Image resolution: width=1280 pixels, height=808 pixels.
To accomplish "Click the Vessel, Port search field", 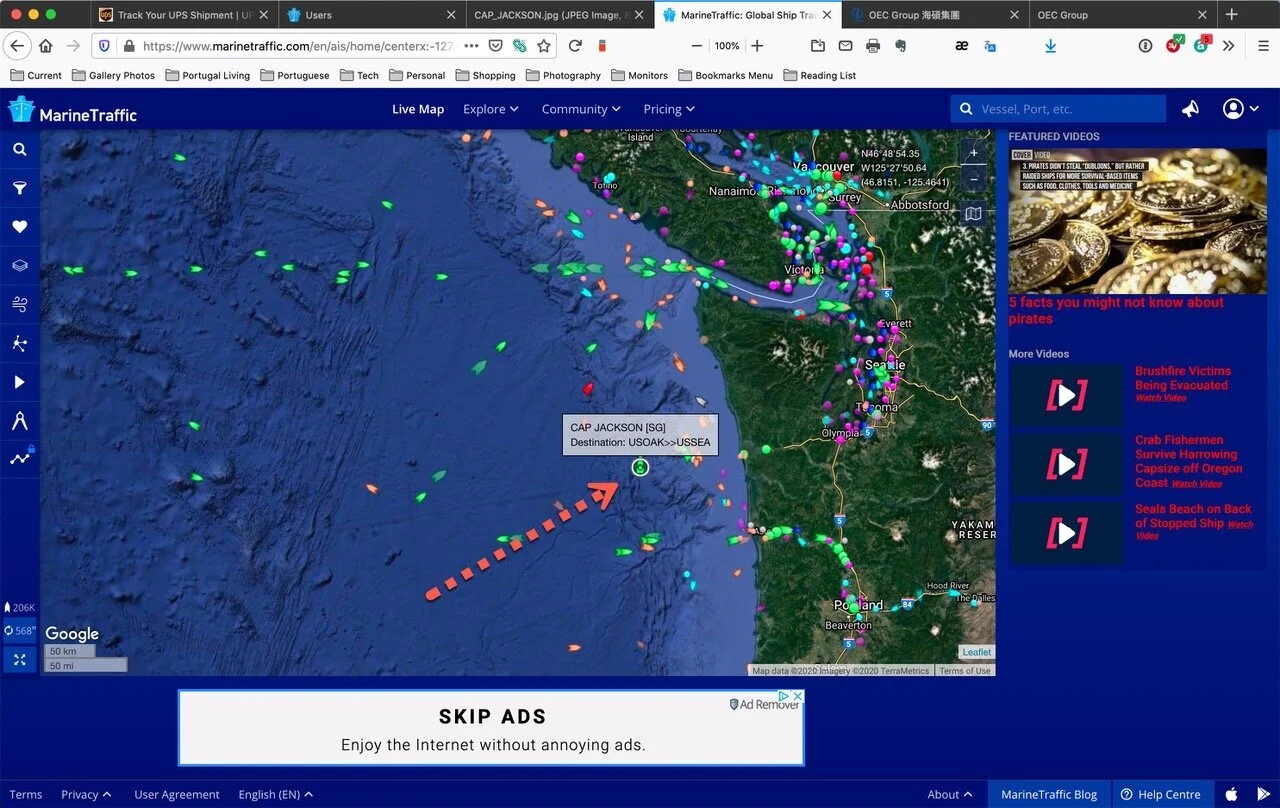I will pos(1058,109).
